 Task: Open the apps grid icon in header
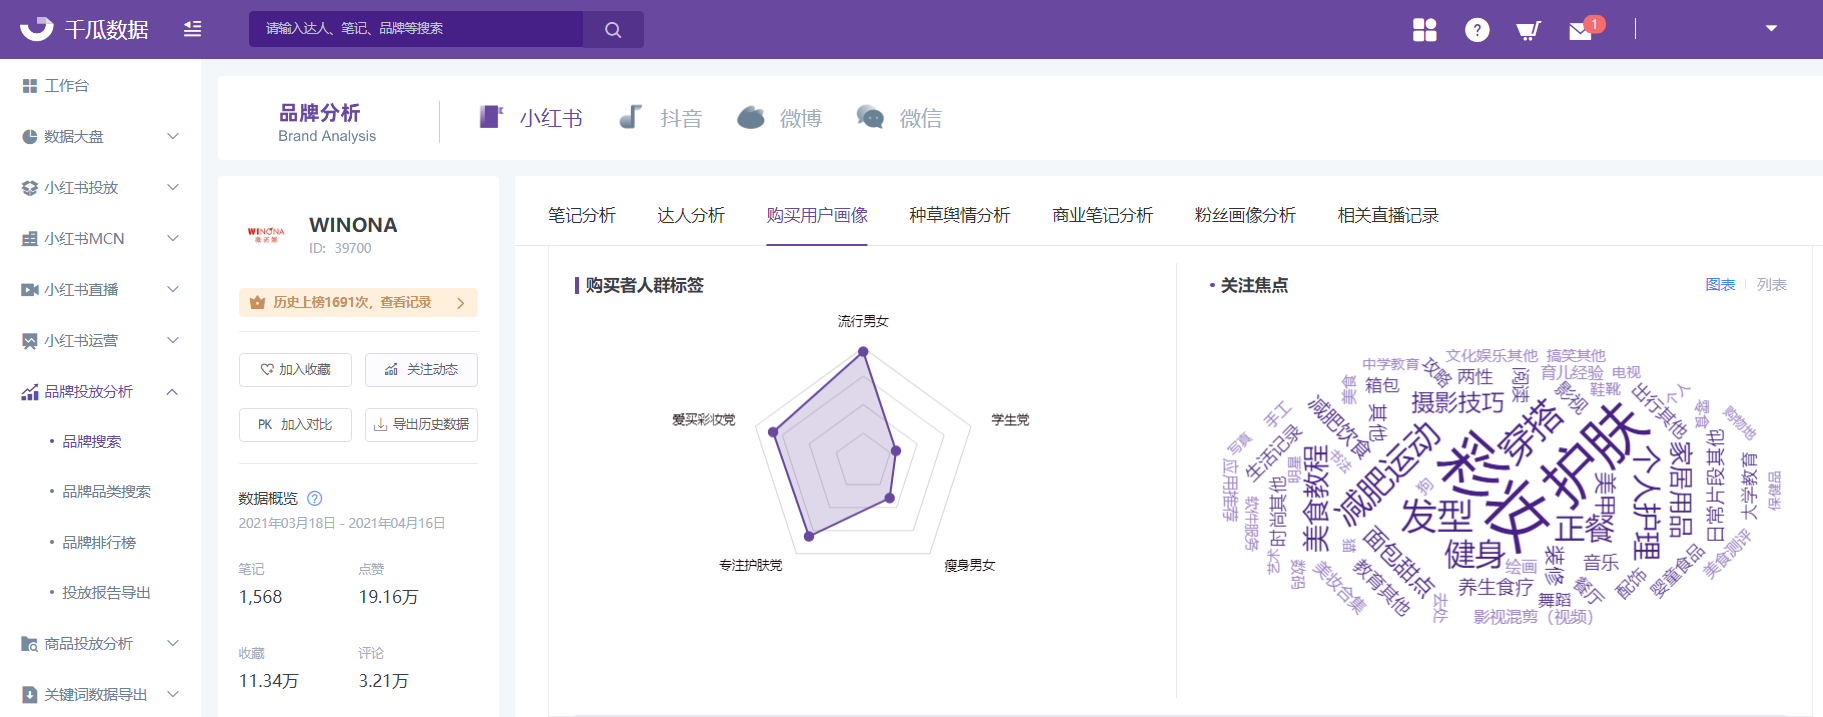point(1425,30)
